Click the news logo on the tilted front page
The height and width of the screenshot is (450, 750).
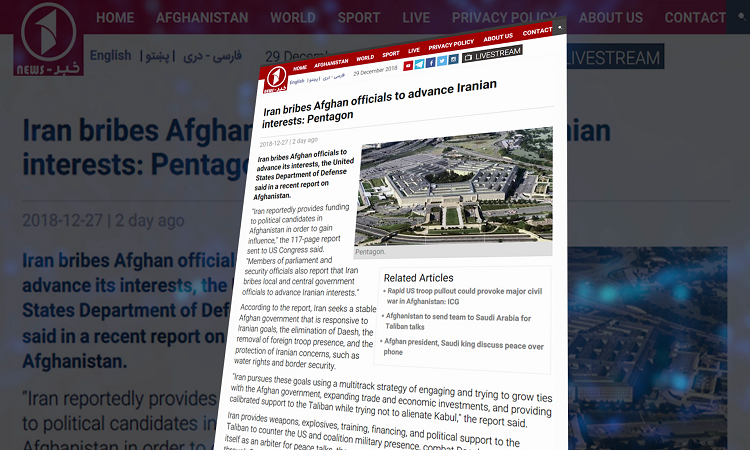point(276,79)
